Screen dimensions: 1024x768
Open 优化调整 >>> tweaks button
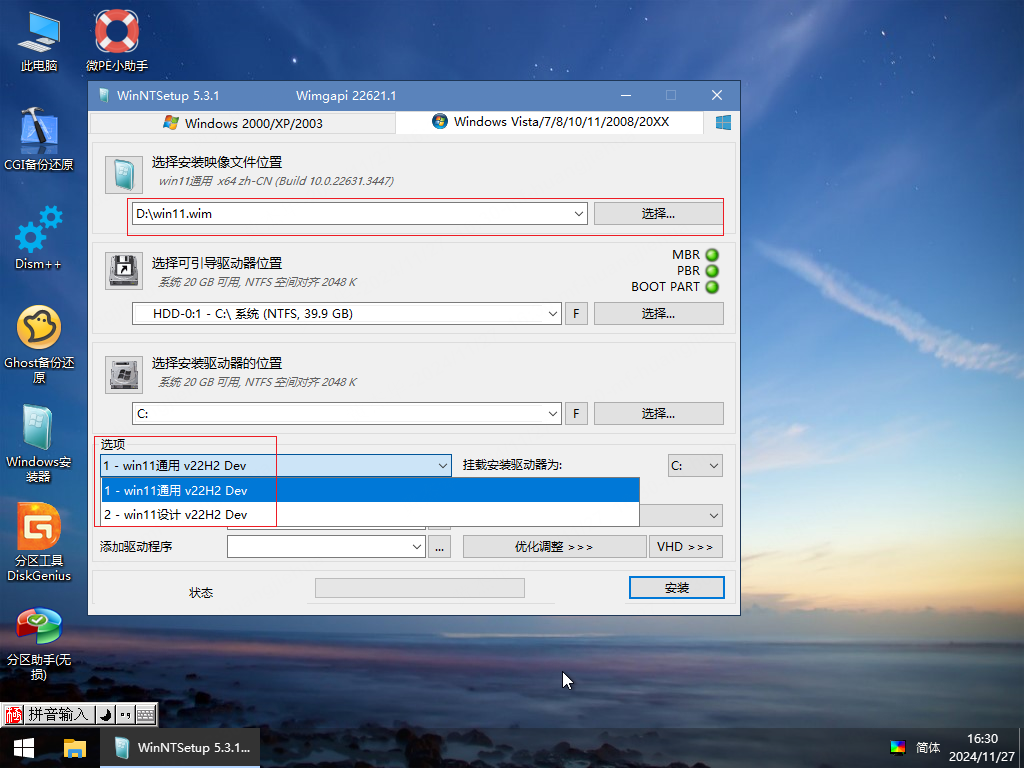point(554,547)
